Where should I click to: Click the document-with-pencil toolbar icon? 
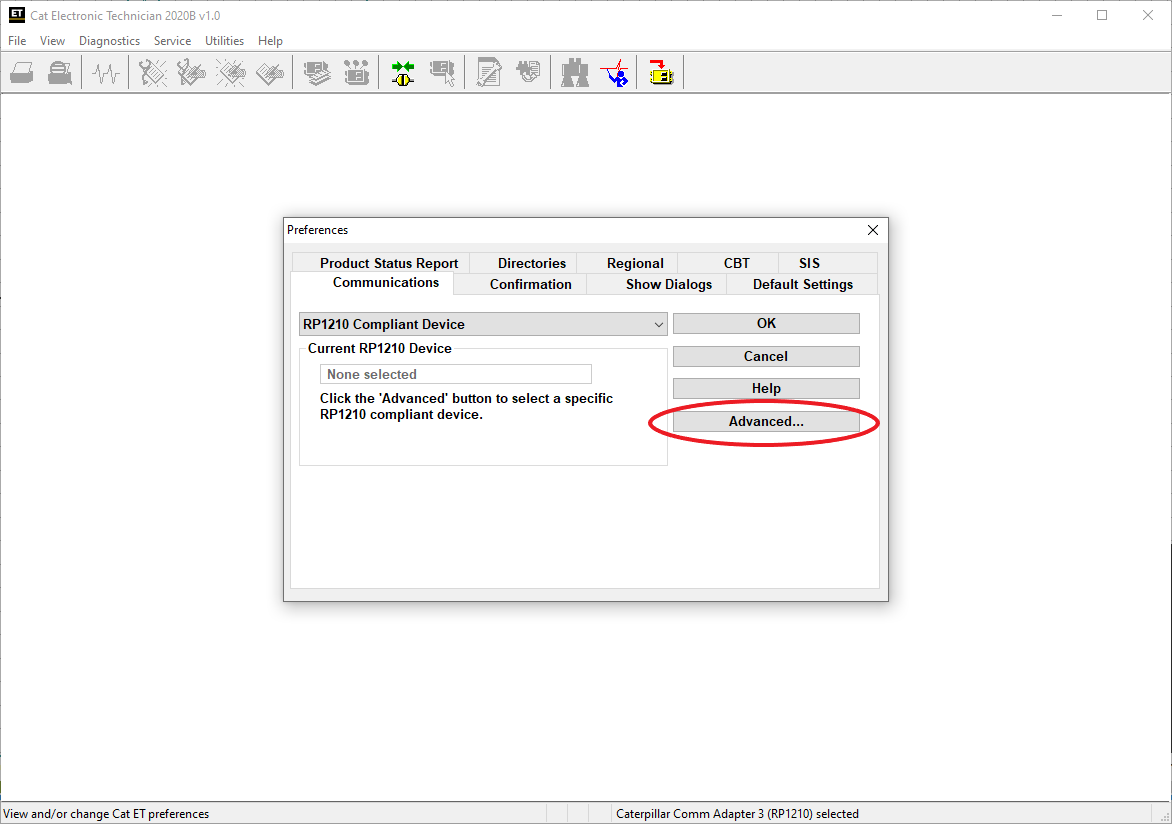coord(489,73)
